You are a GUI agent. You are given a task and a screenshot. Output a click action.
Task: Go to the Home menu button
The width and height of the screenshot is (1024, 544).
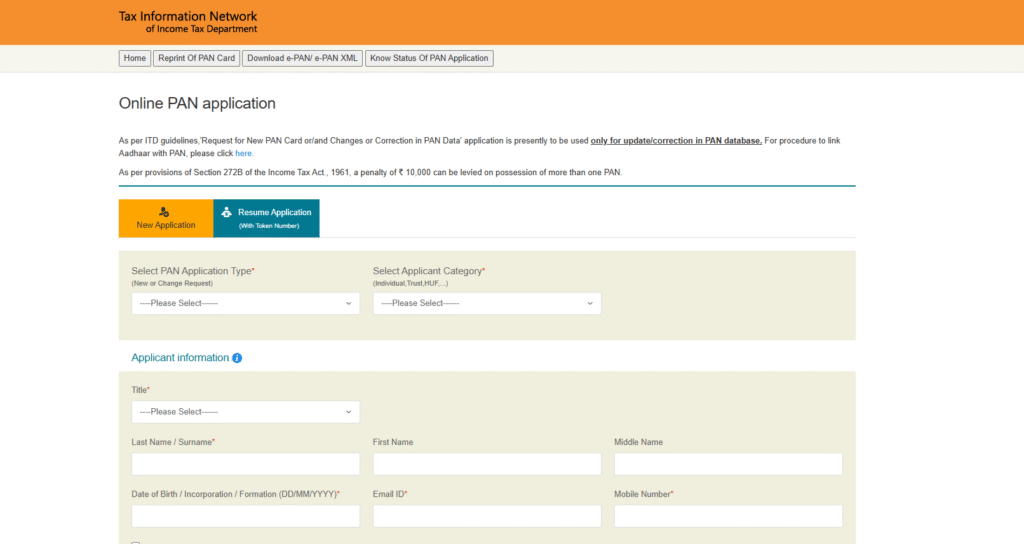135,58
